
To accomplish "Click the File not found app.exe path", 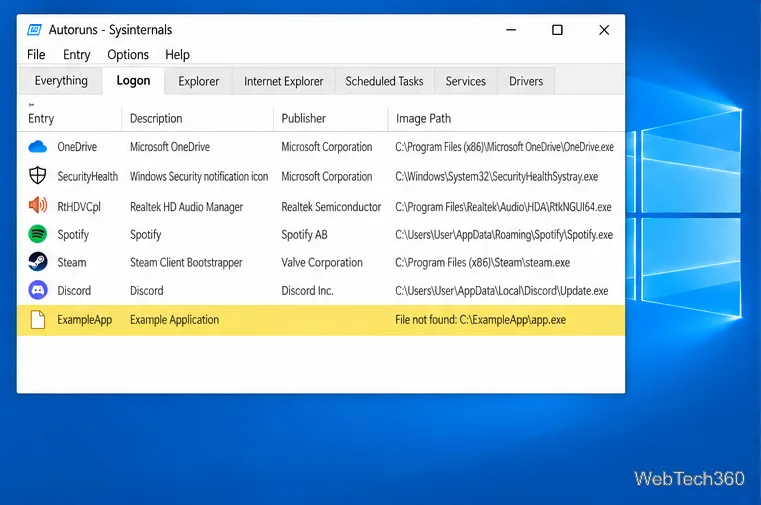I will (x=480, y=320).
